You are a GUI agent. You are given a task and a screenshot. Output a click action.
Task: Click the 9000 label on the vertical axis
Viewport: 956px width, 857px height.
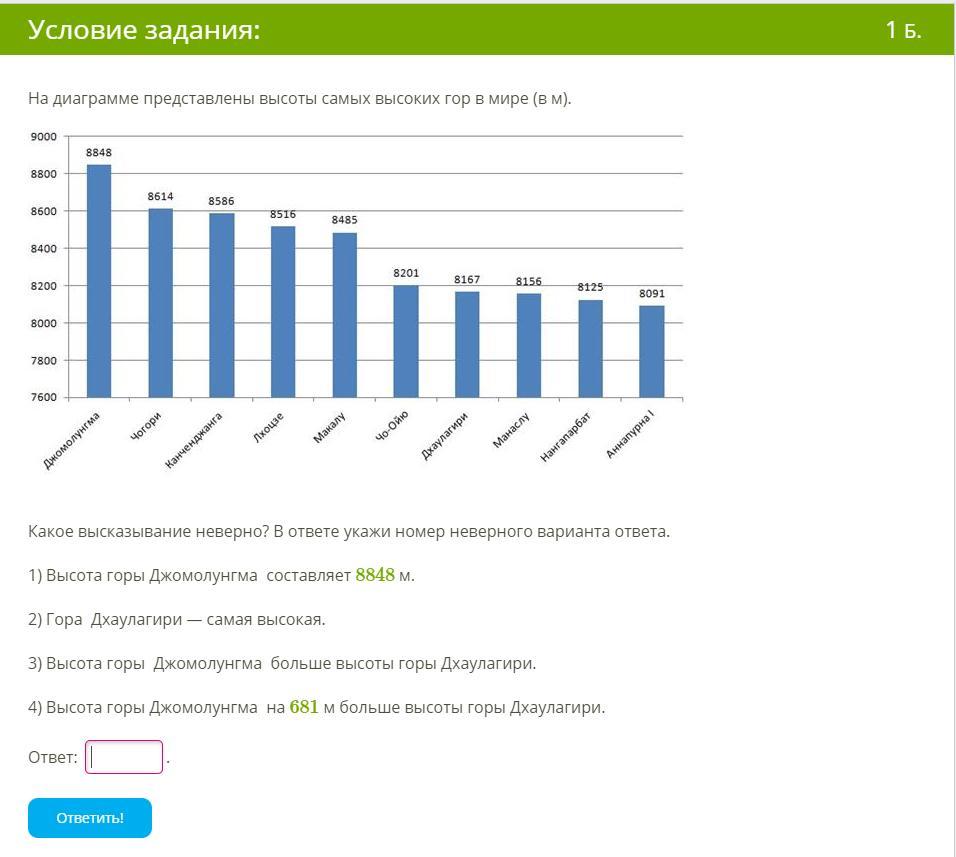tap(44, 136)
